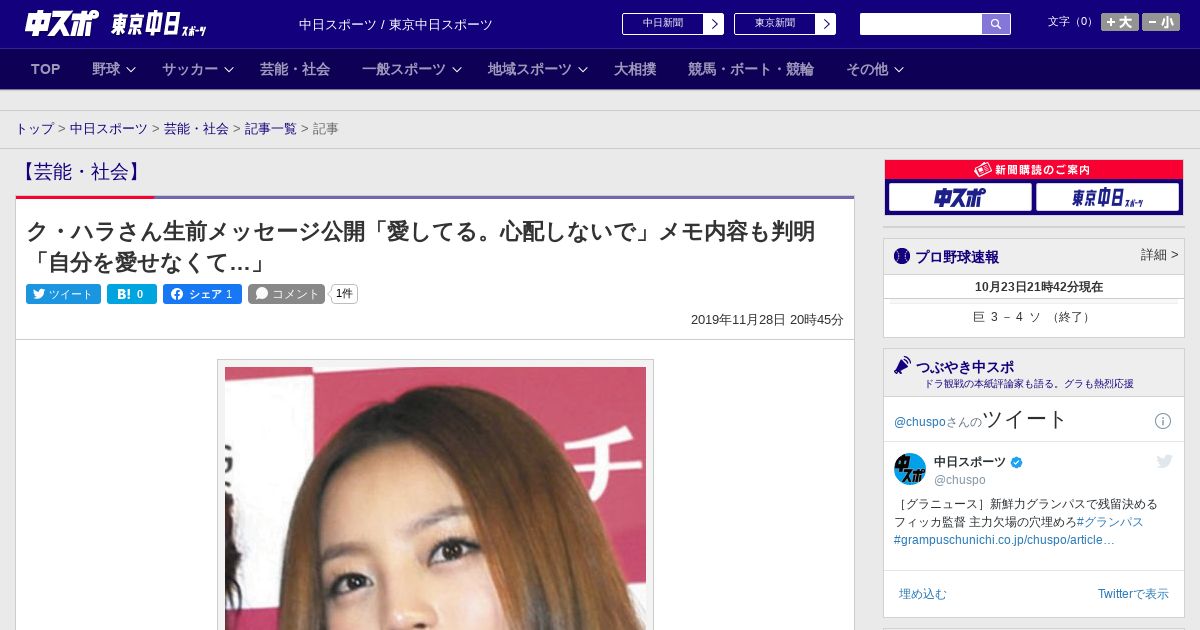Share article with the ツイート button
The width and height of the screenshot is (1200, 630).
63,294
